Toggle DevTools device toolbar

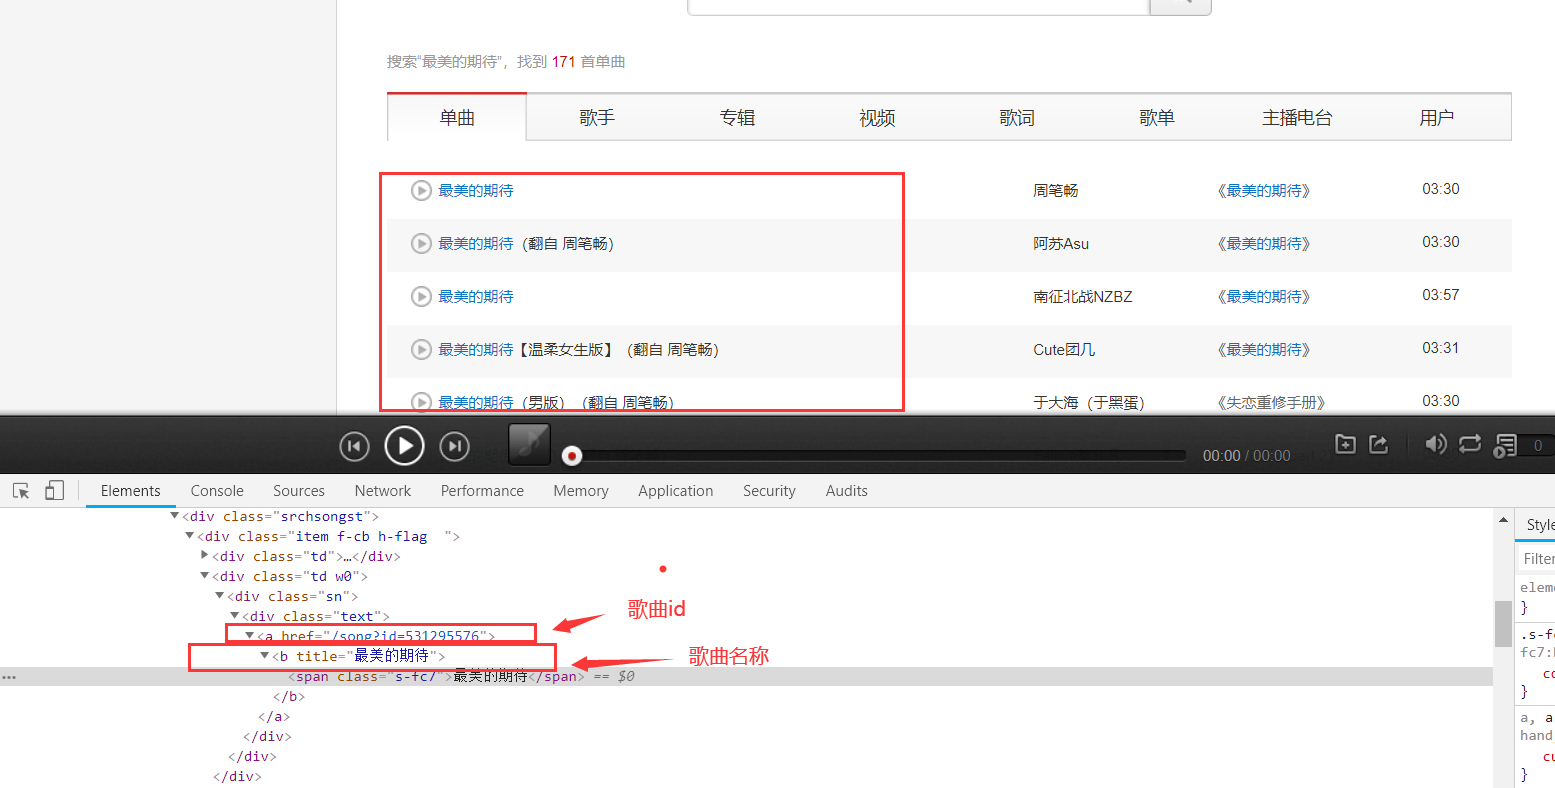54,490
